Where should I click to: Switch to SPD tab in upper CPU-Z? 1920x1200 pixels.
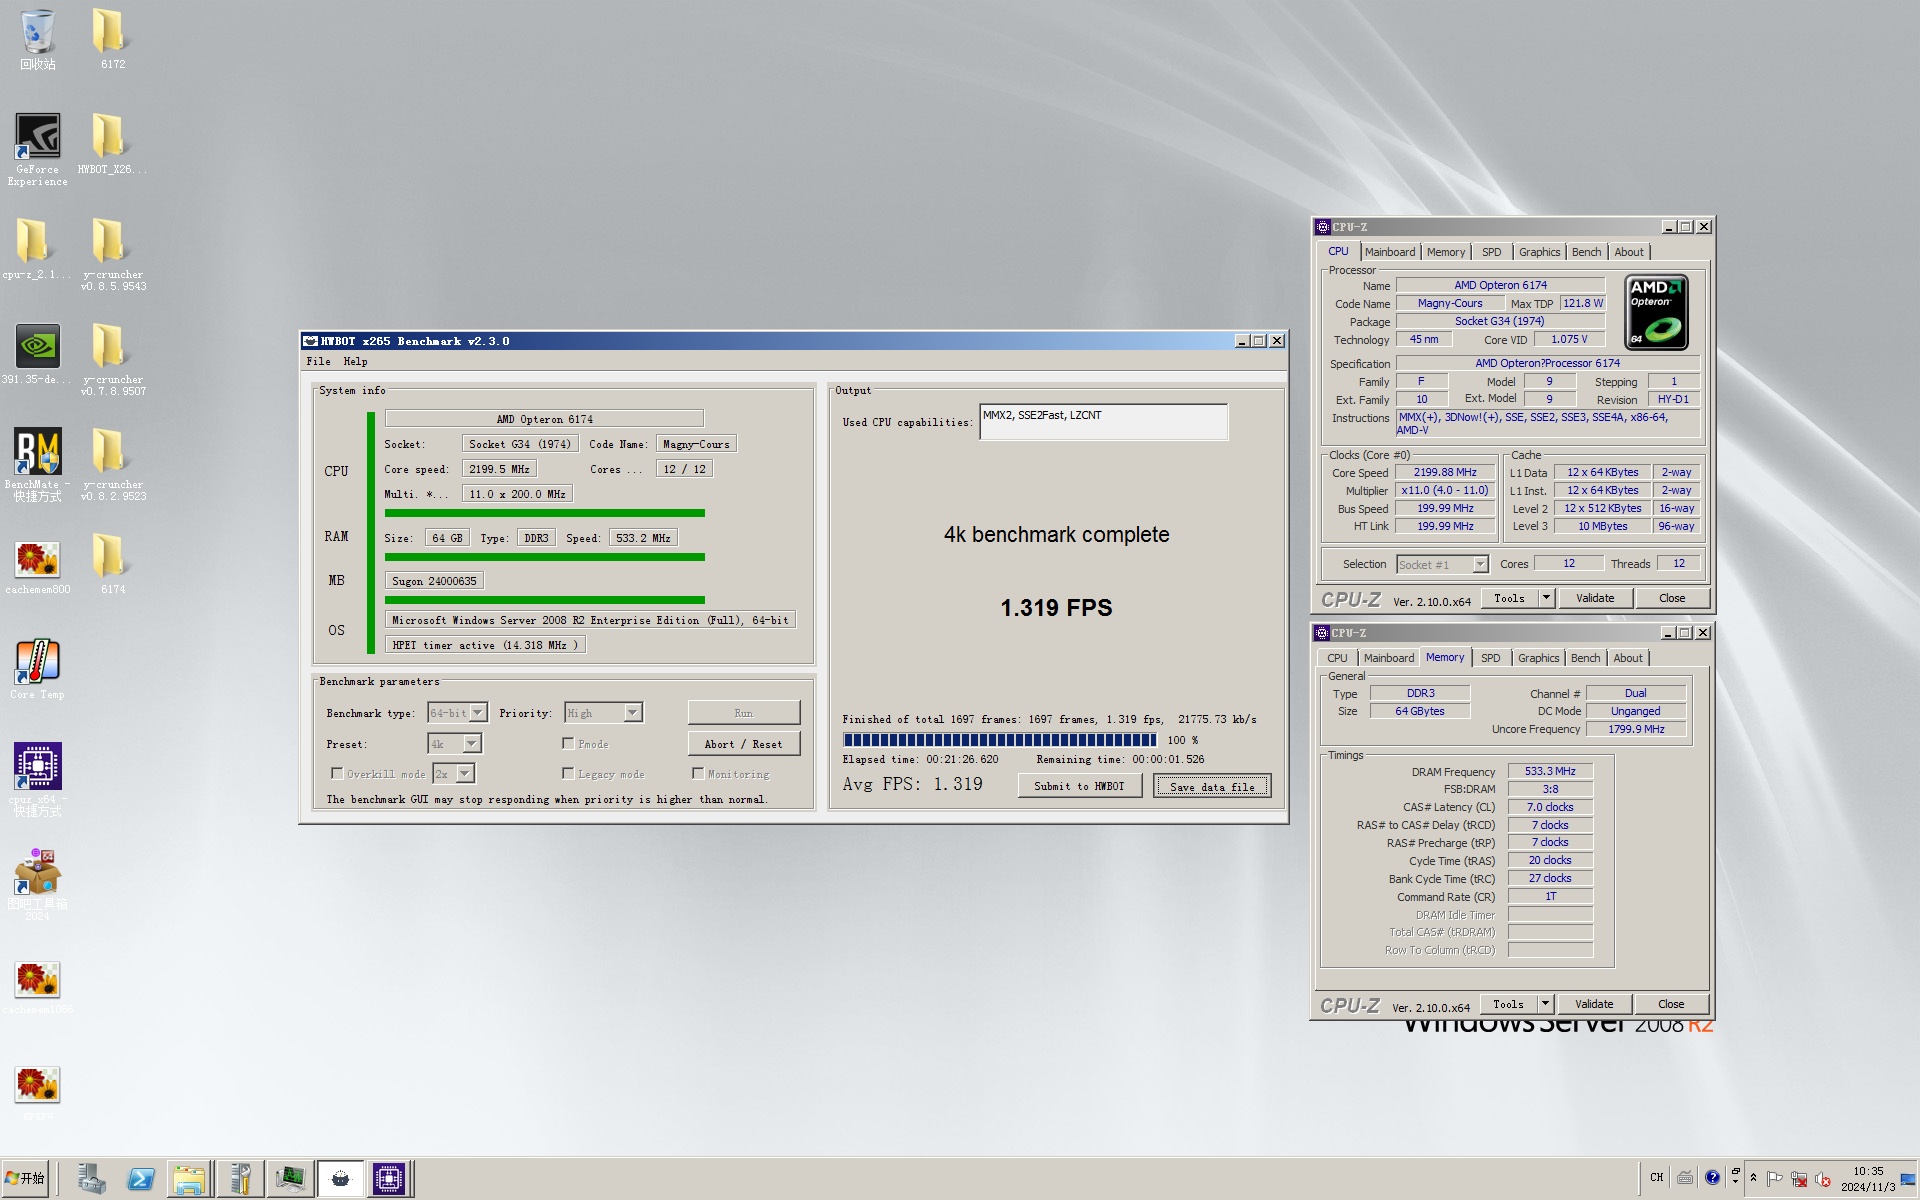coord(1491,252)
